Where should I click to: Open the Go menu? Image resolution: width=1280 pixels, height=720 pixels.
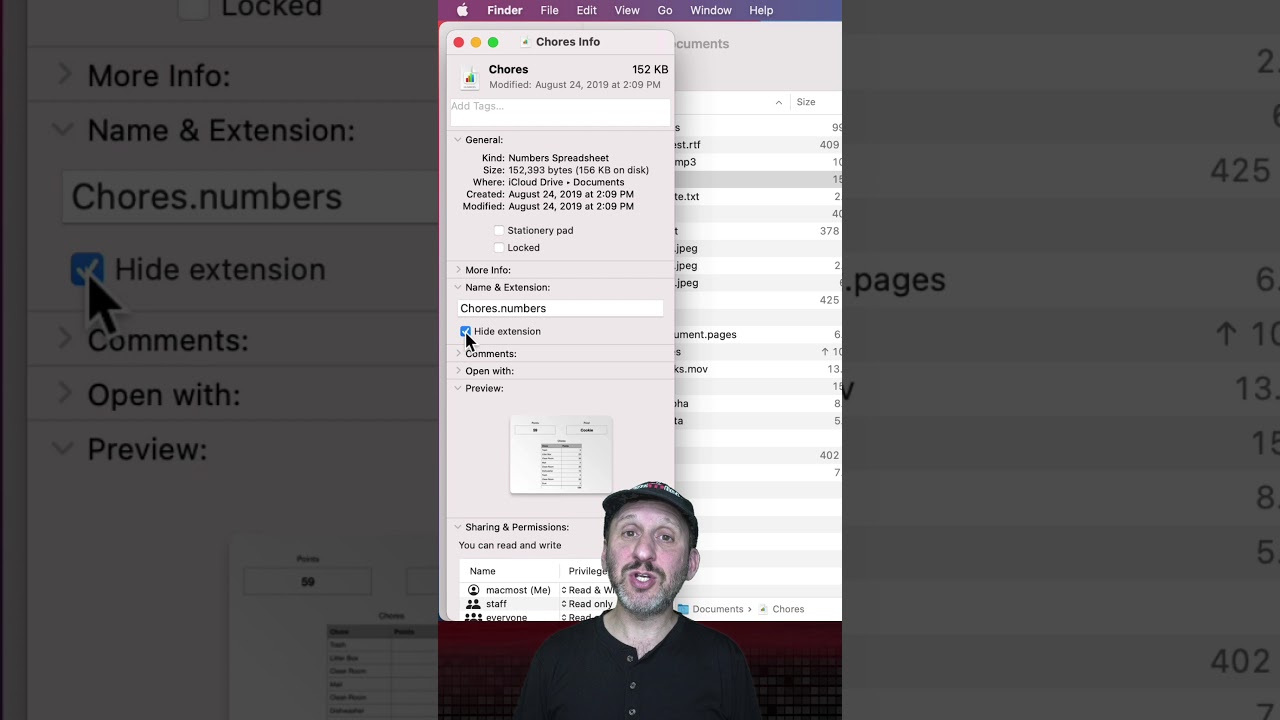tap(665, 10)
